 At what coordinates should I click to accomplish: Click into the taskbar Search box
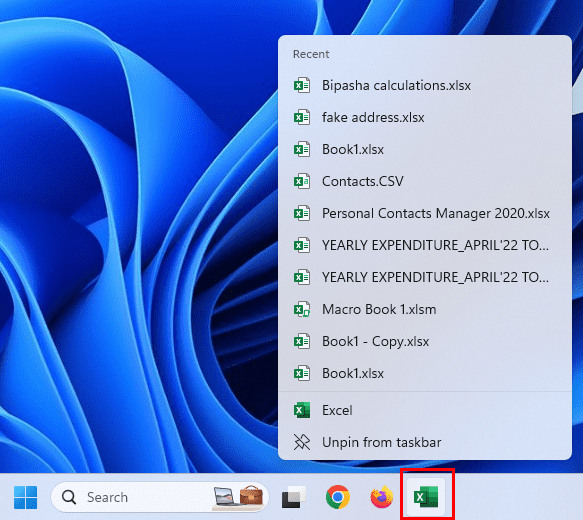[x=160, y=497]
